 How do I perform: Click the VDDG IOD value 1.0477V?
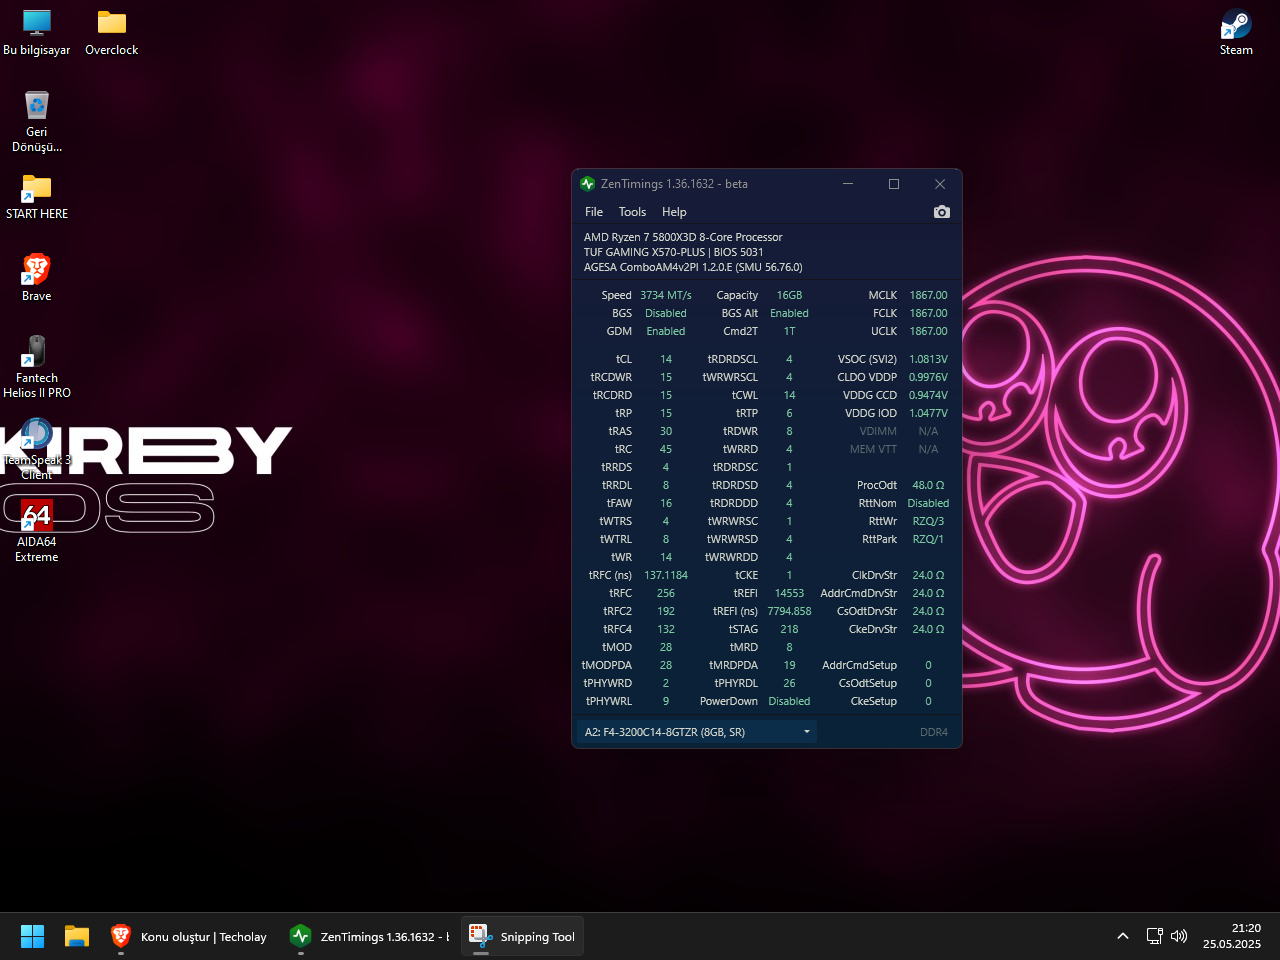(x=928, y=413)
